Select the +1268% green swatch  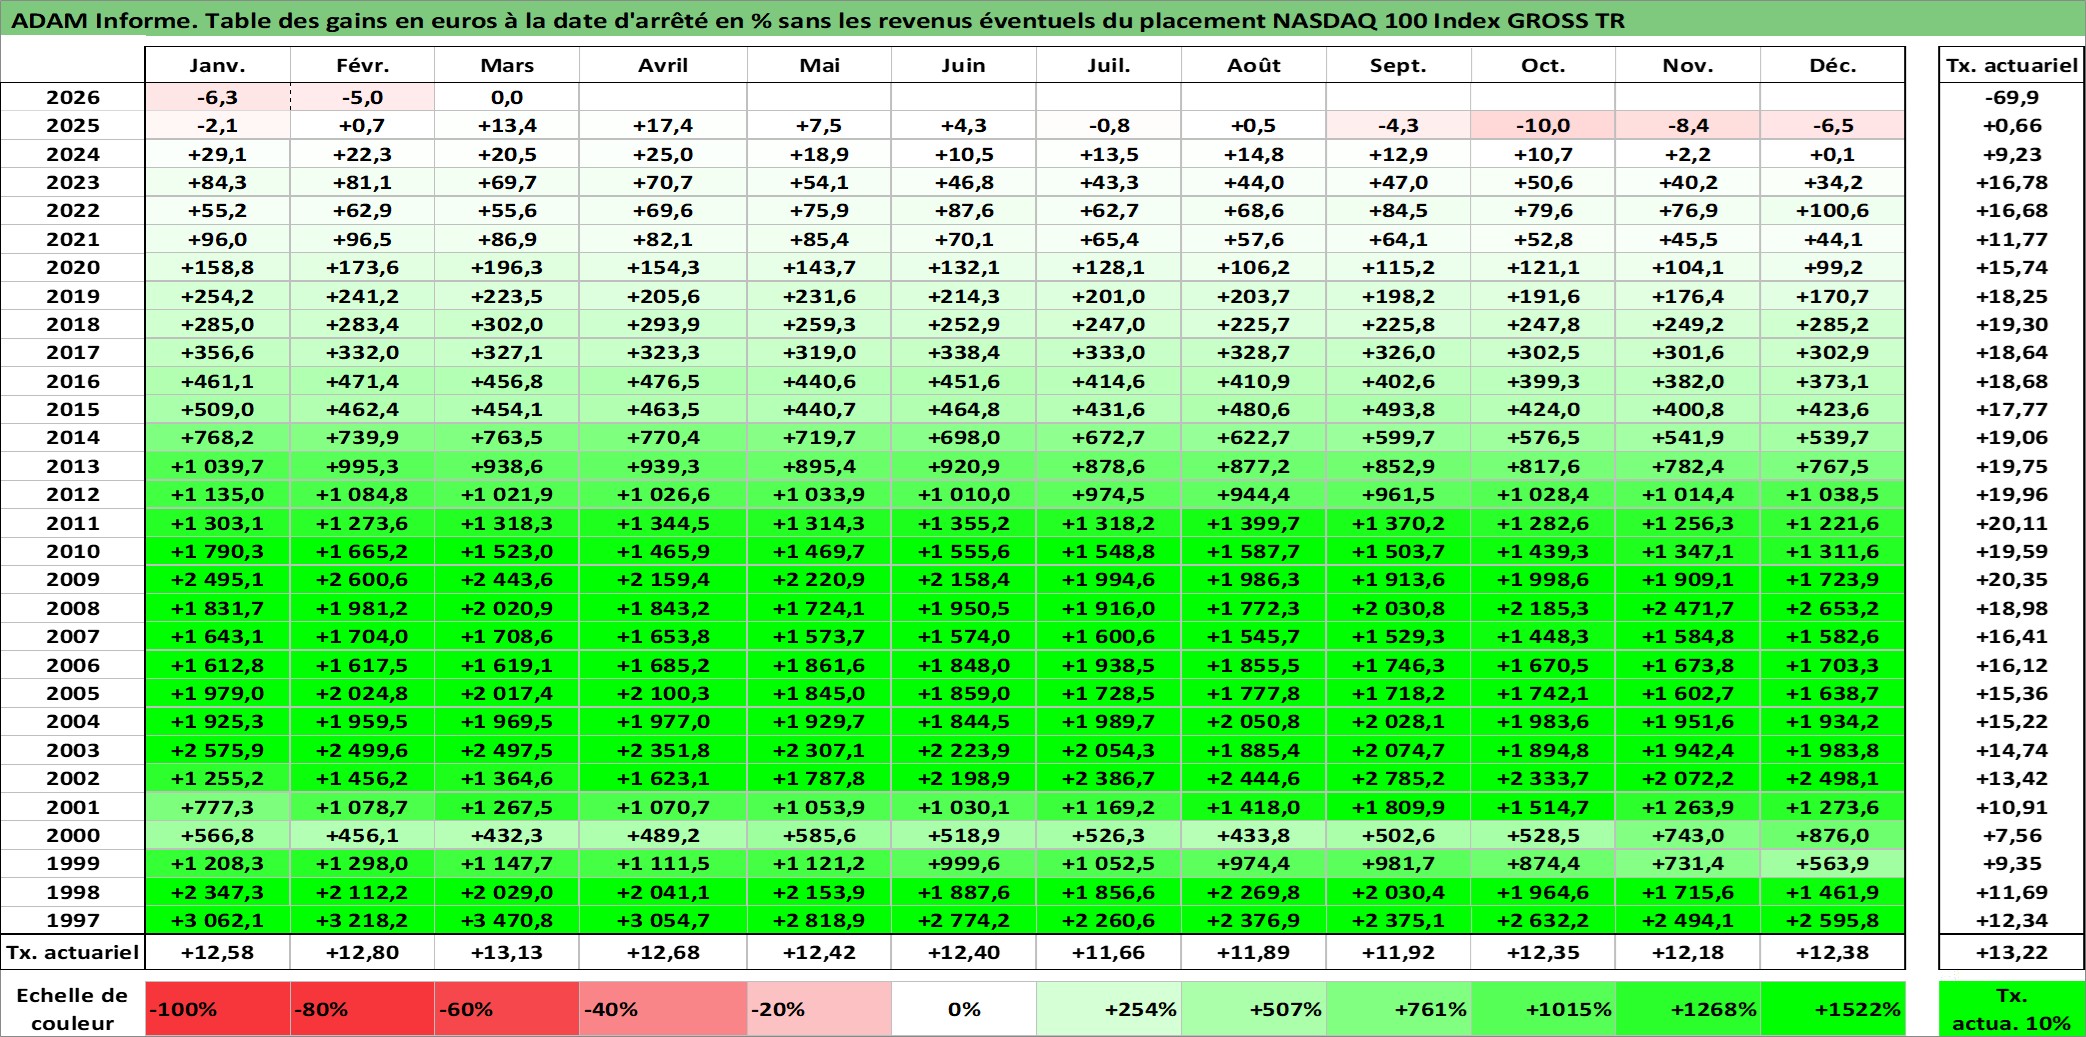pos(1688,1009)
